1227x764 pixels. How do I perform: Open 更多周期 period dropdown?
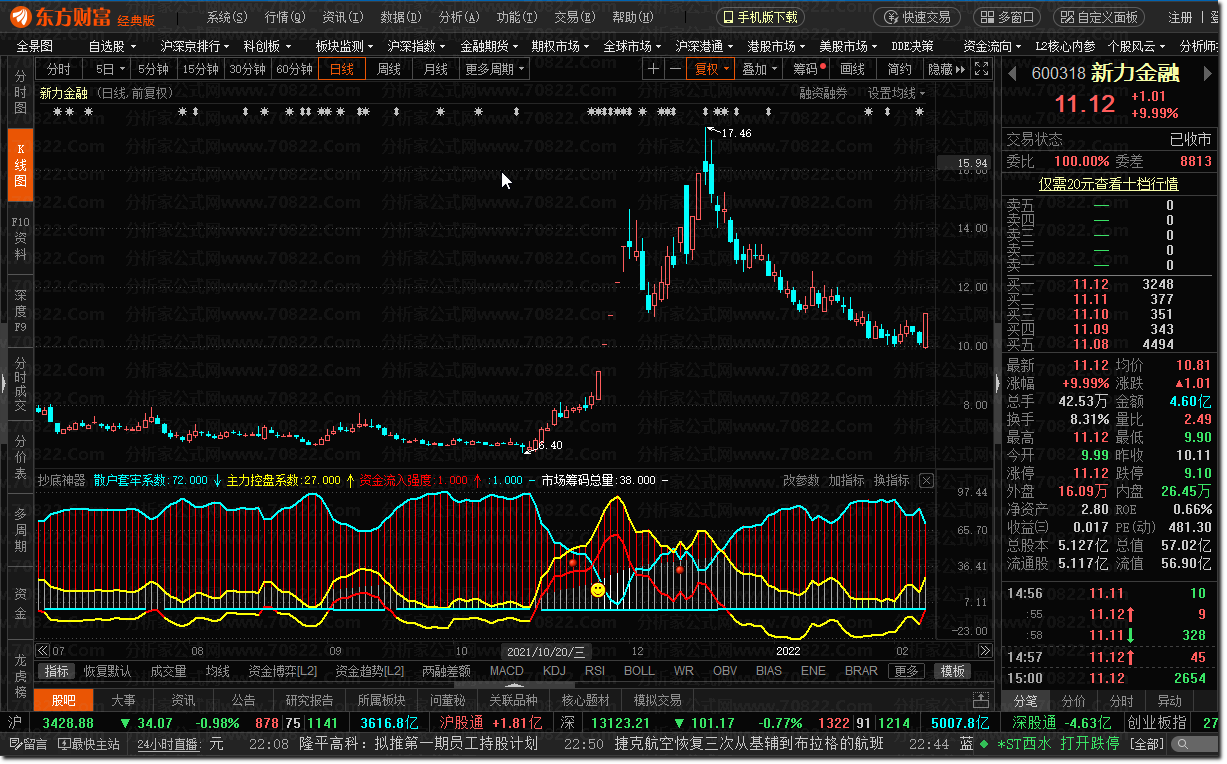(494, 69)
